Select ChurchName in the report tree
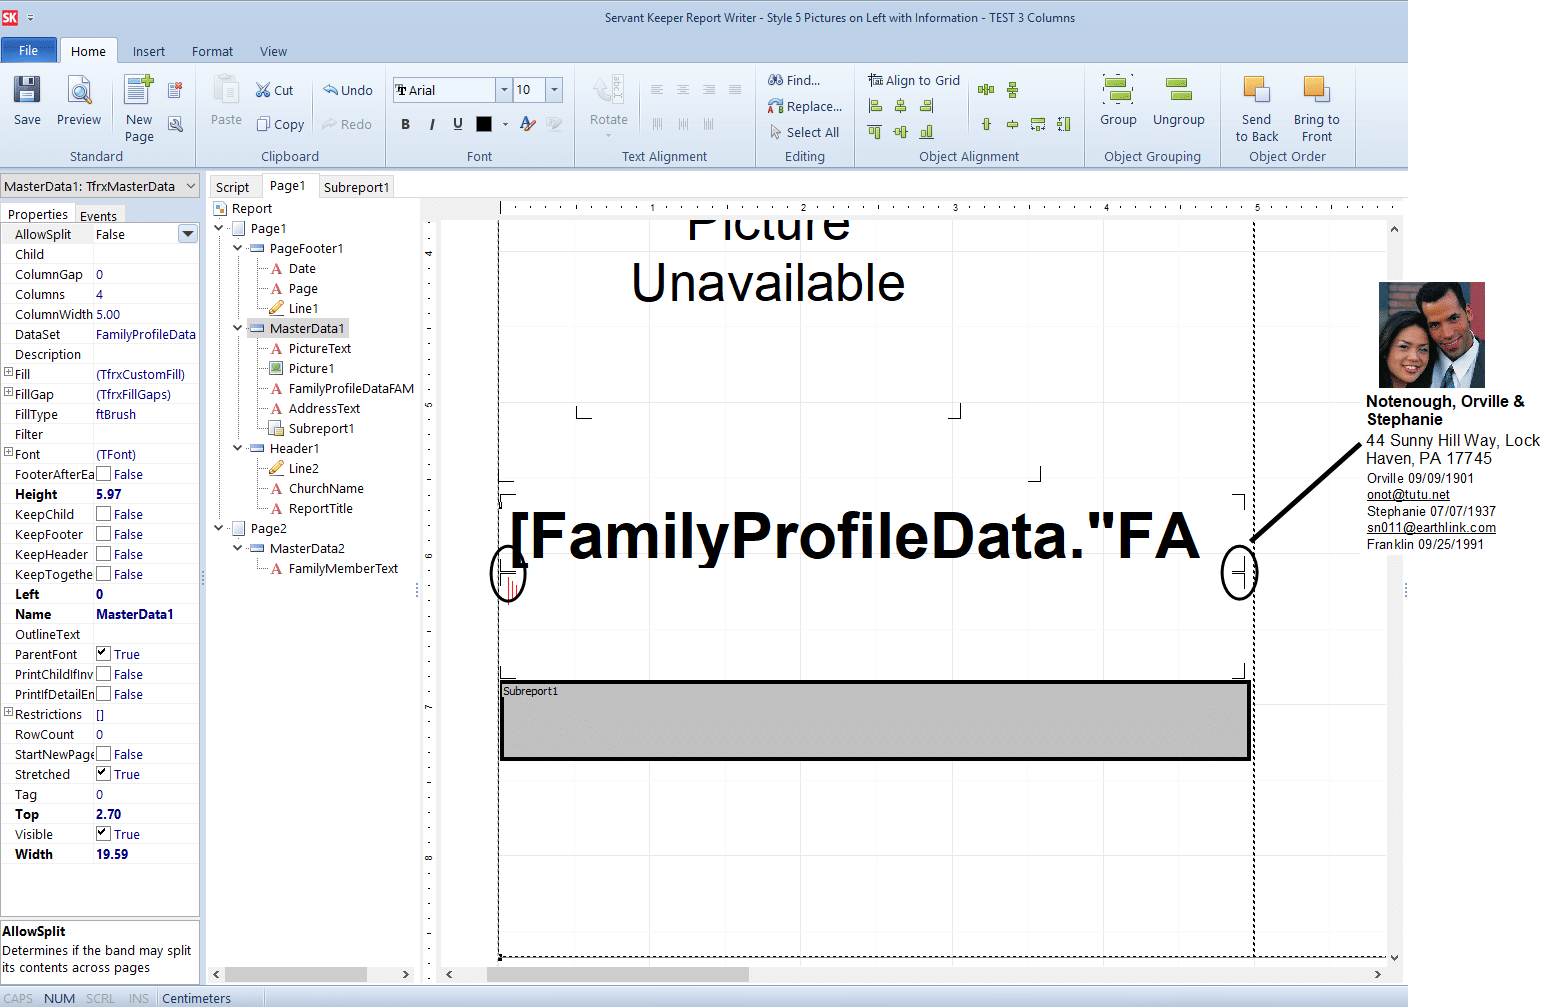 [326, 489]
